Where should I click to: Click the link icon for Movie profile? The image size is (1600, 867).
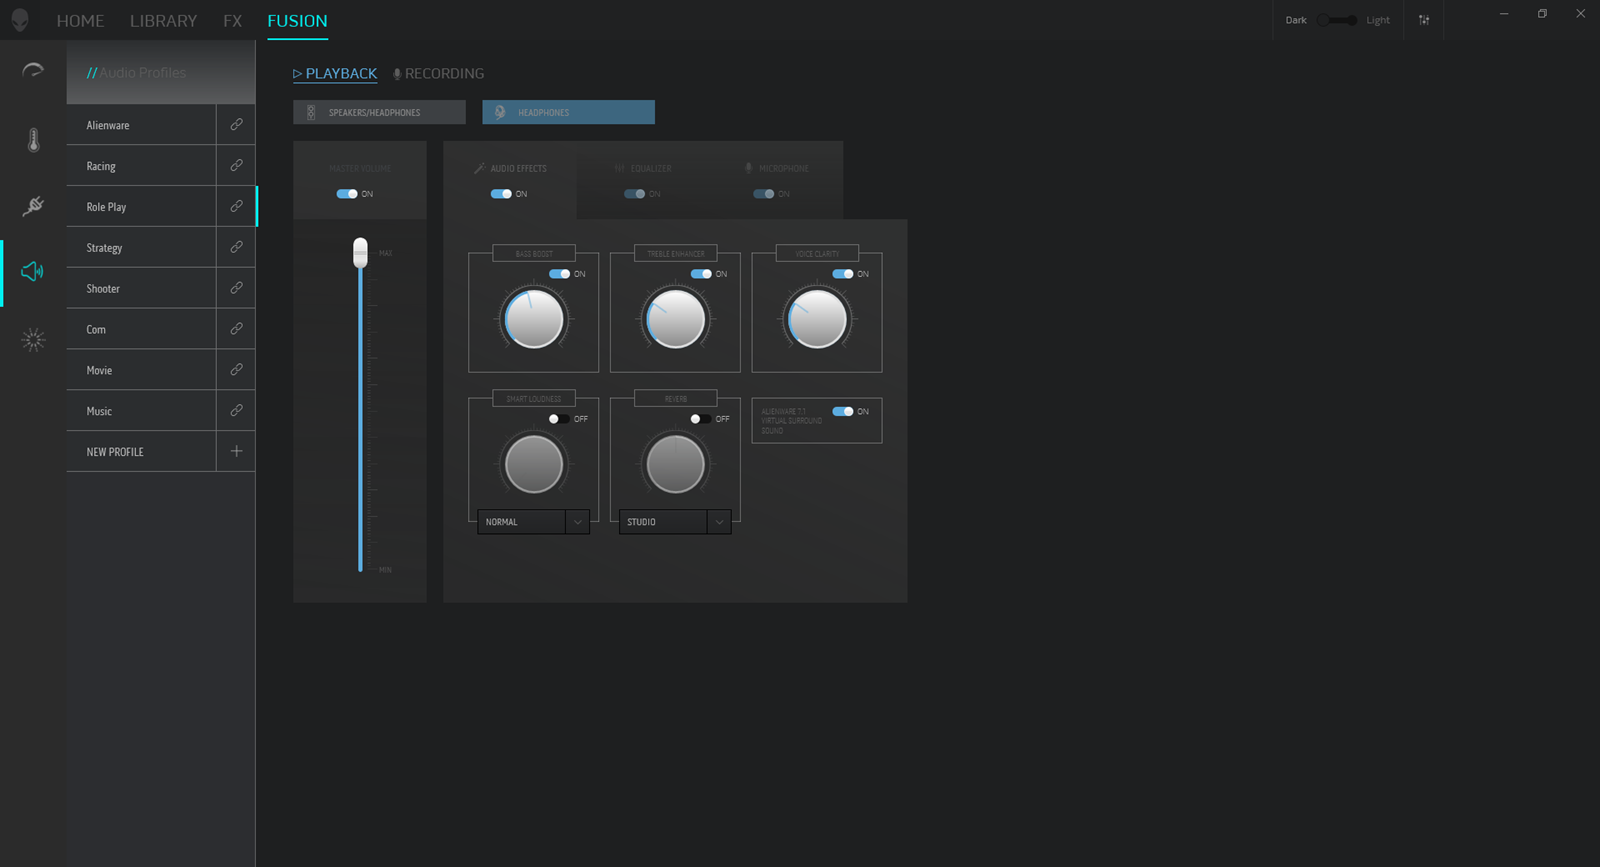click(x=236, y=370)
